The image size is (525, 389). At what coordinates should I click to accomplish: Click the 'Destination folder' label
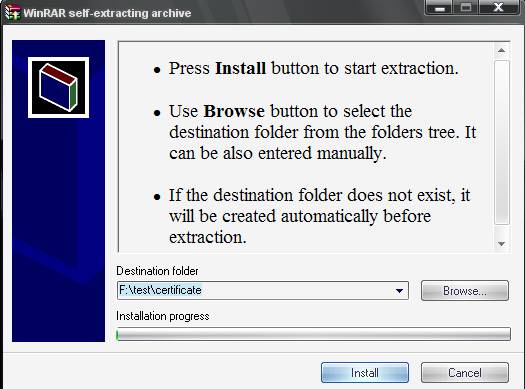pyautogui.click(x=157, y=271)
